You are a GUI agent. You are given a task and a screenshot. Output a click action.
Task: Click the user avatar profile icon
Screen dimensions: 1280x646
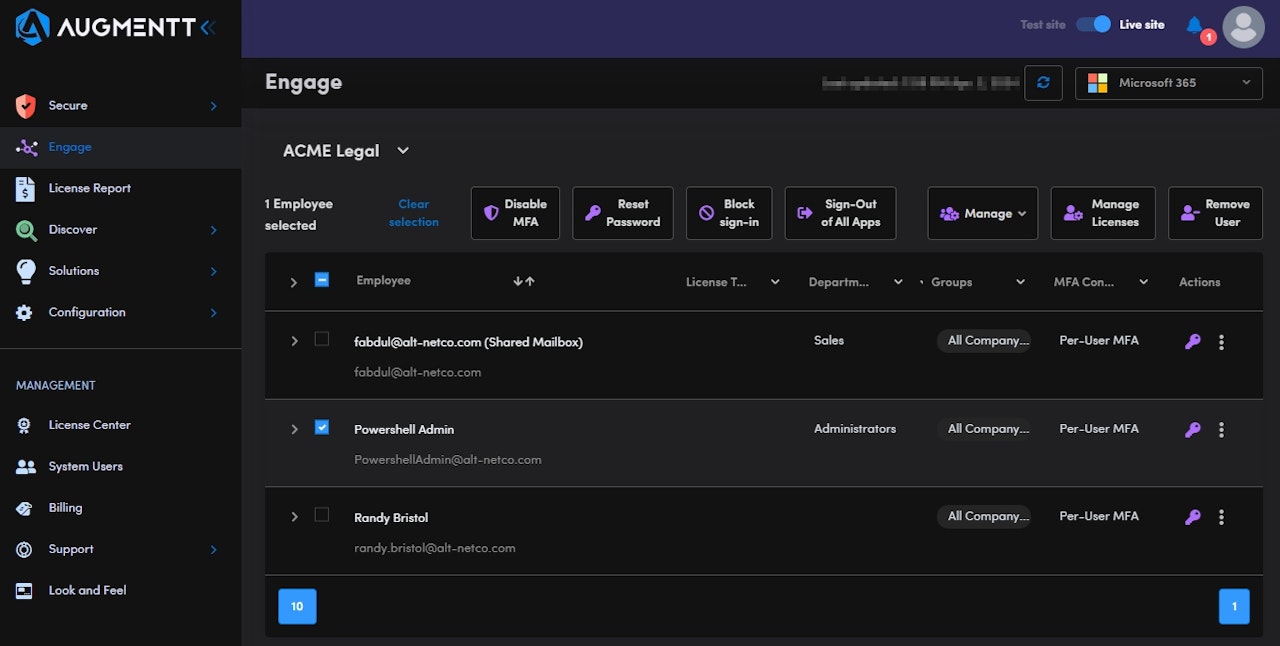(x=1243, y=27)
